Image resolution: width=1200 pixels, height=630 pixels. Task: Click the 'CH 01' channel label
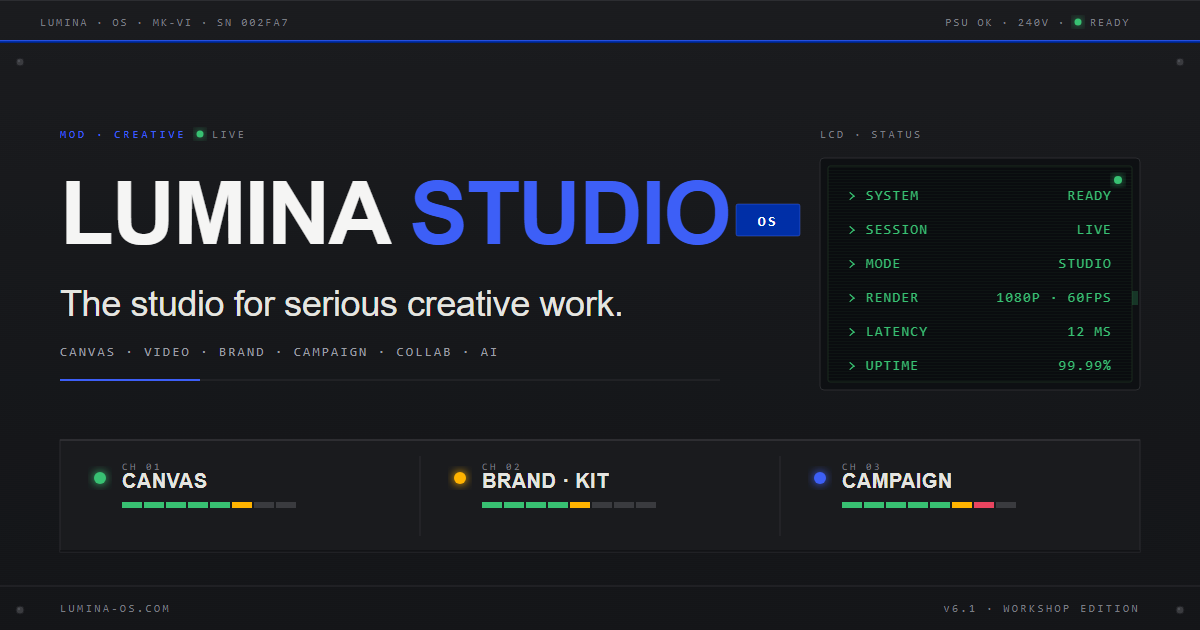(x=141, y=467)
